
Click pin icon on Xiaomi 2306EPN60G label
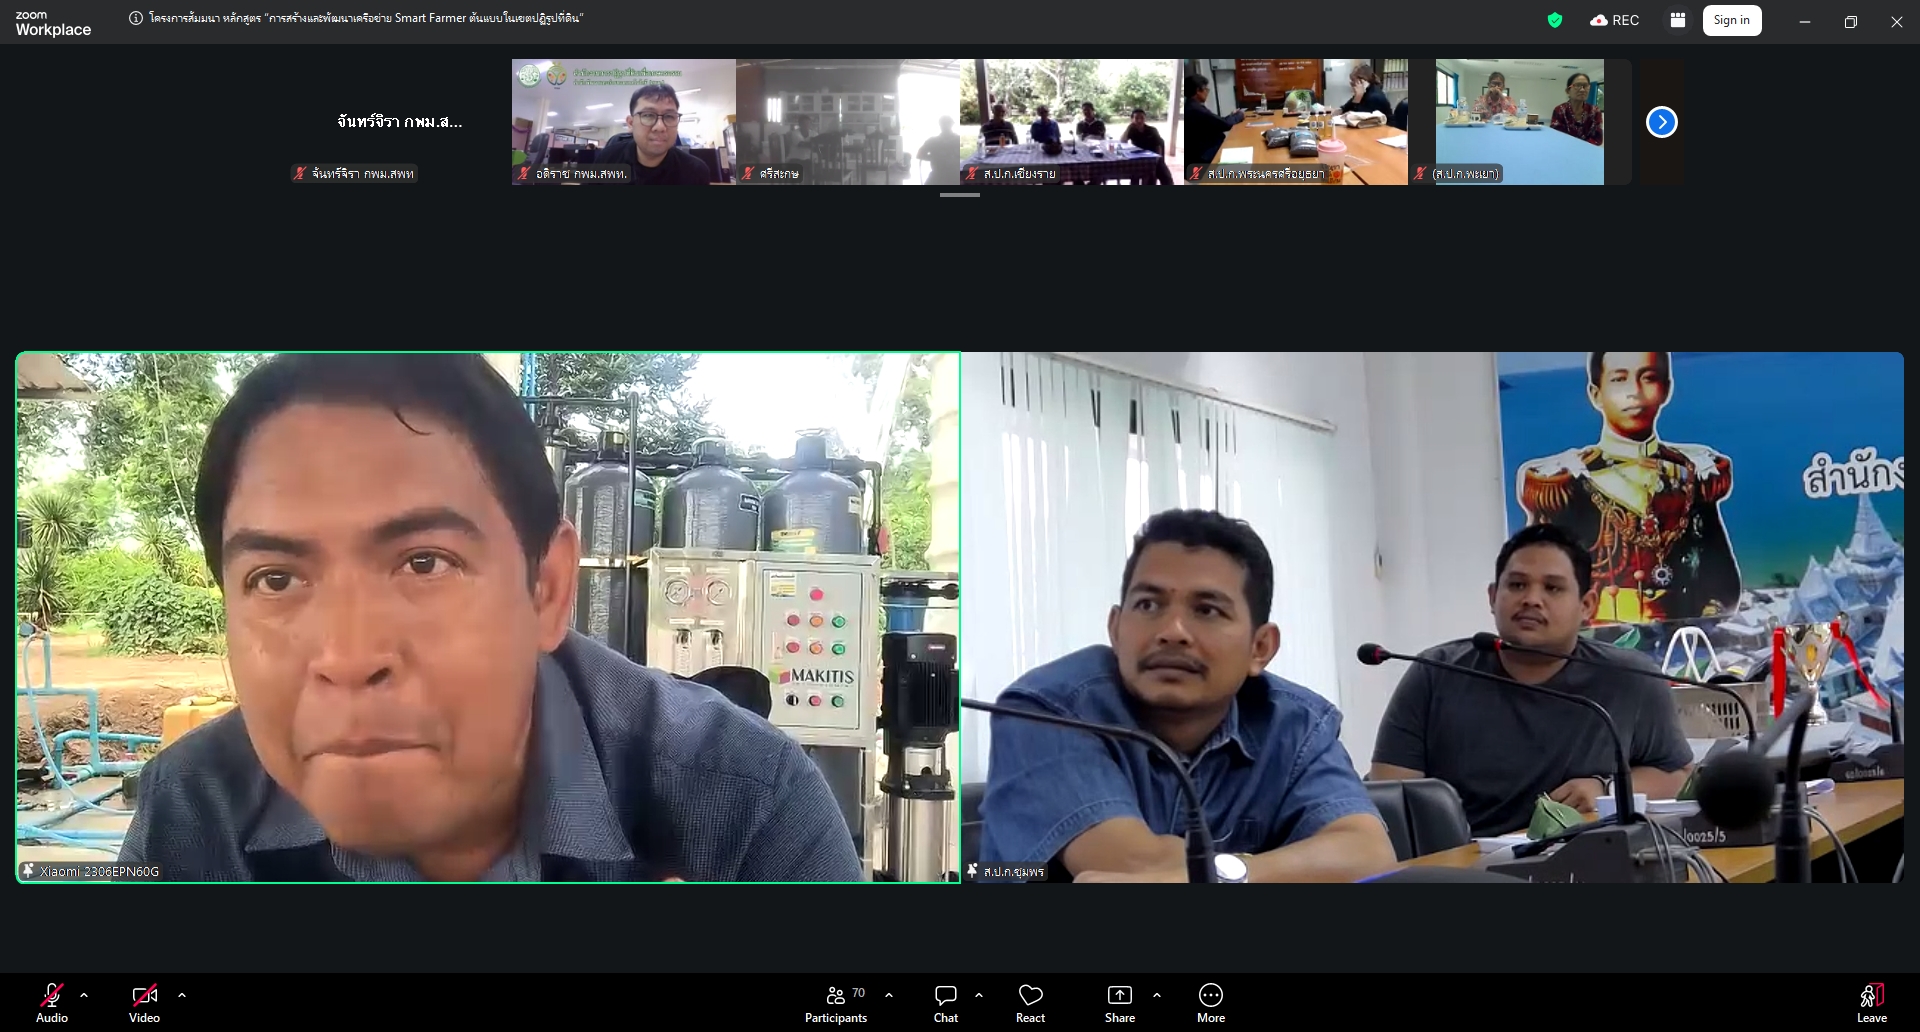pos(28,871)
